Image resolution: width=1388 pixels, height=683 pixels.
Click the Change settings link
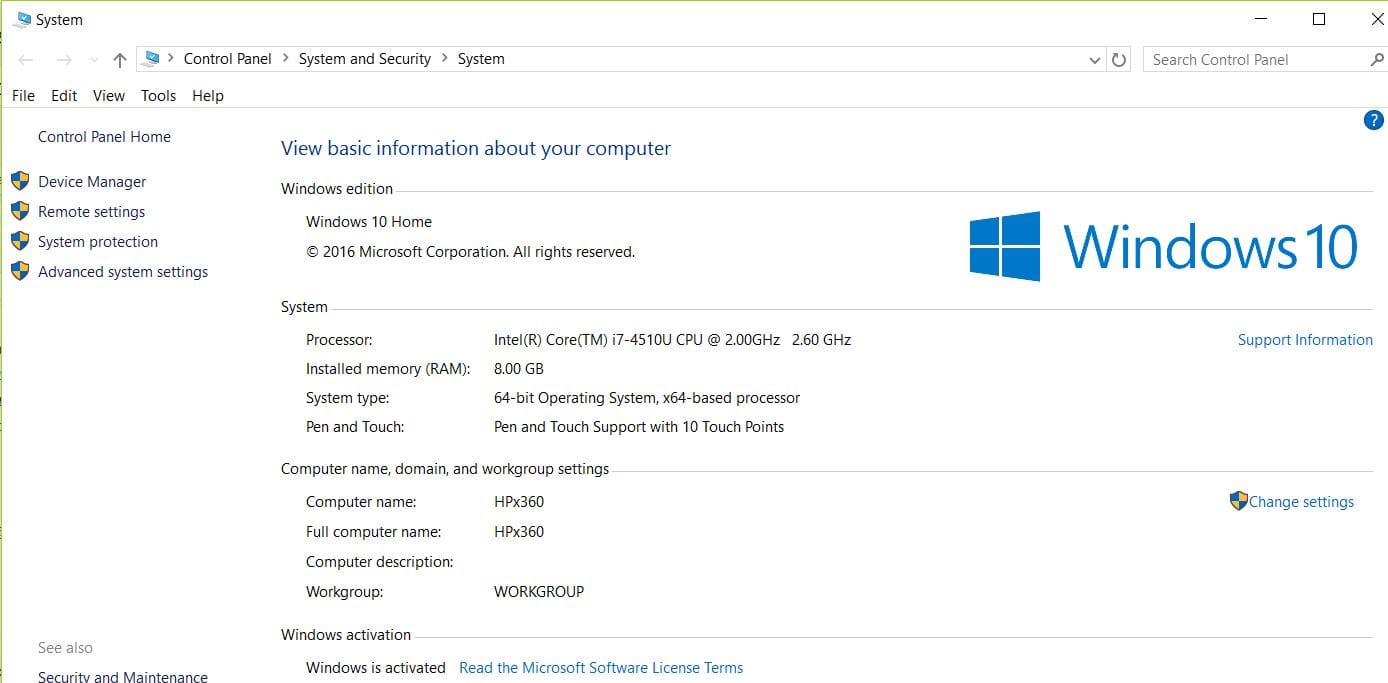pyautogui.click(x=1301, y=502)
